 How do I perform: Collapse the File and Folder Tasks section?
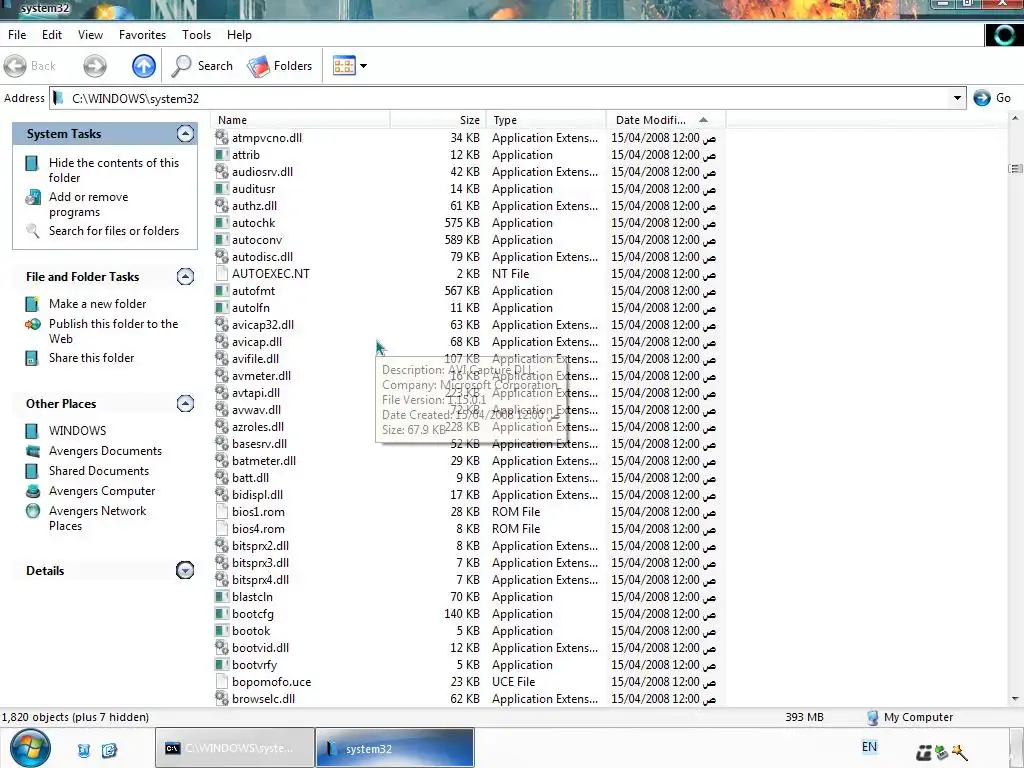click(185, 277)
